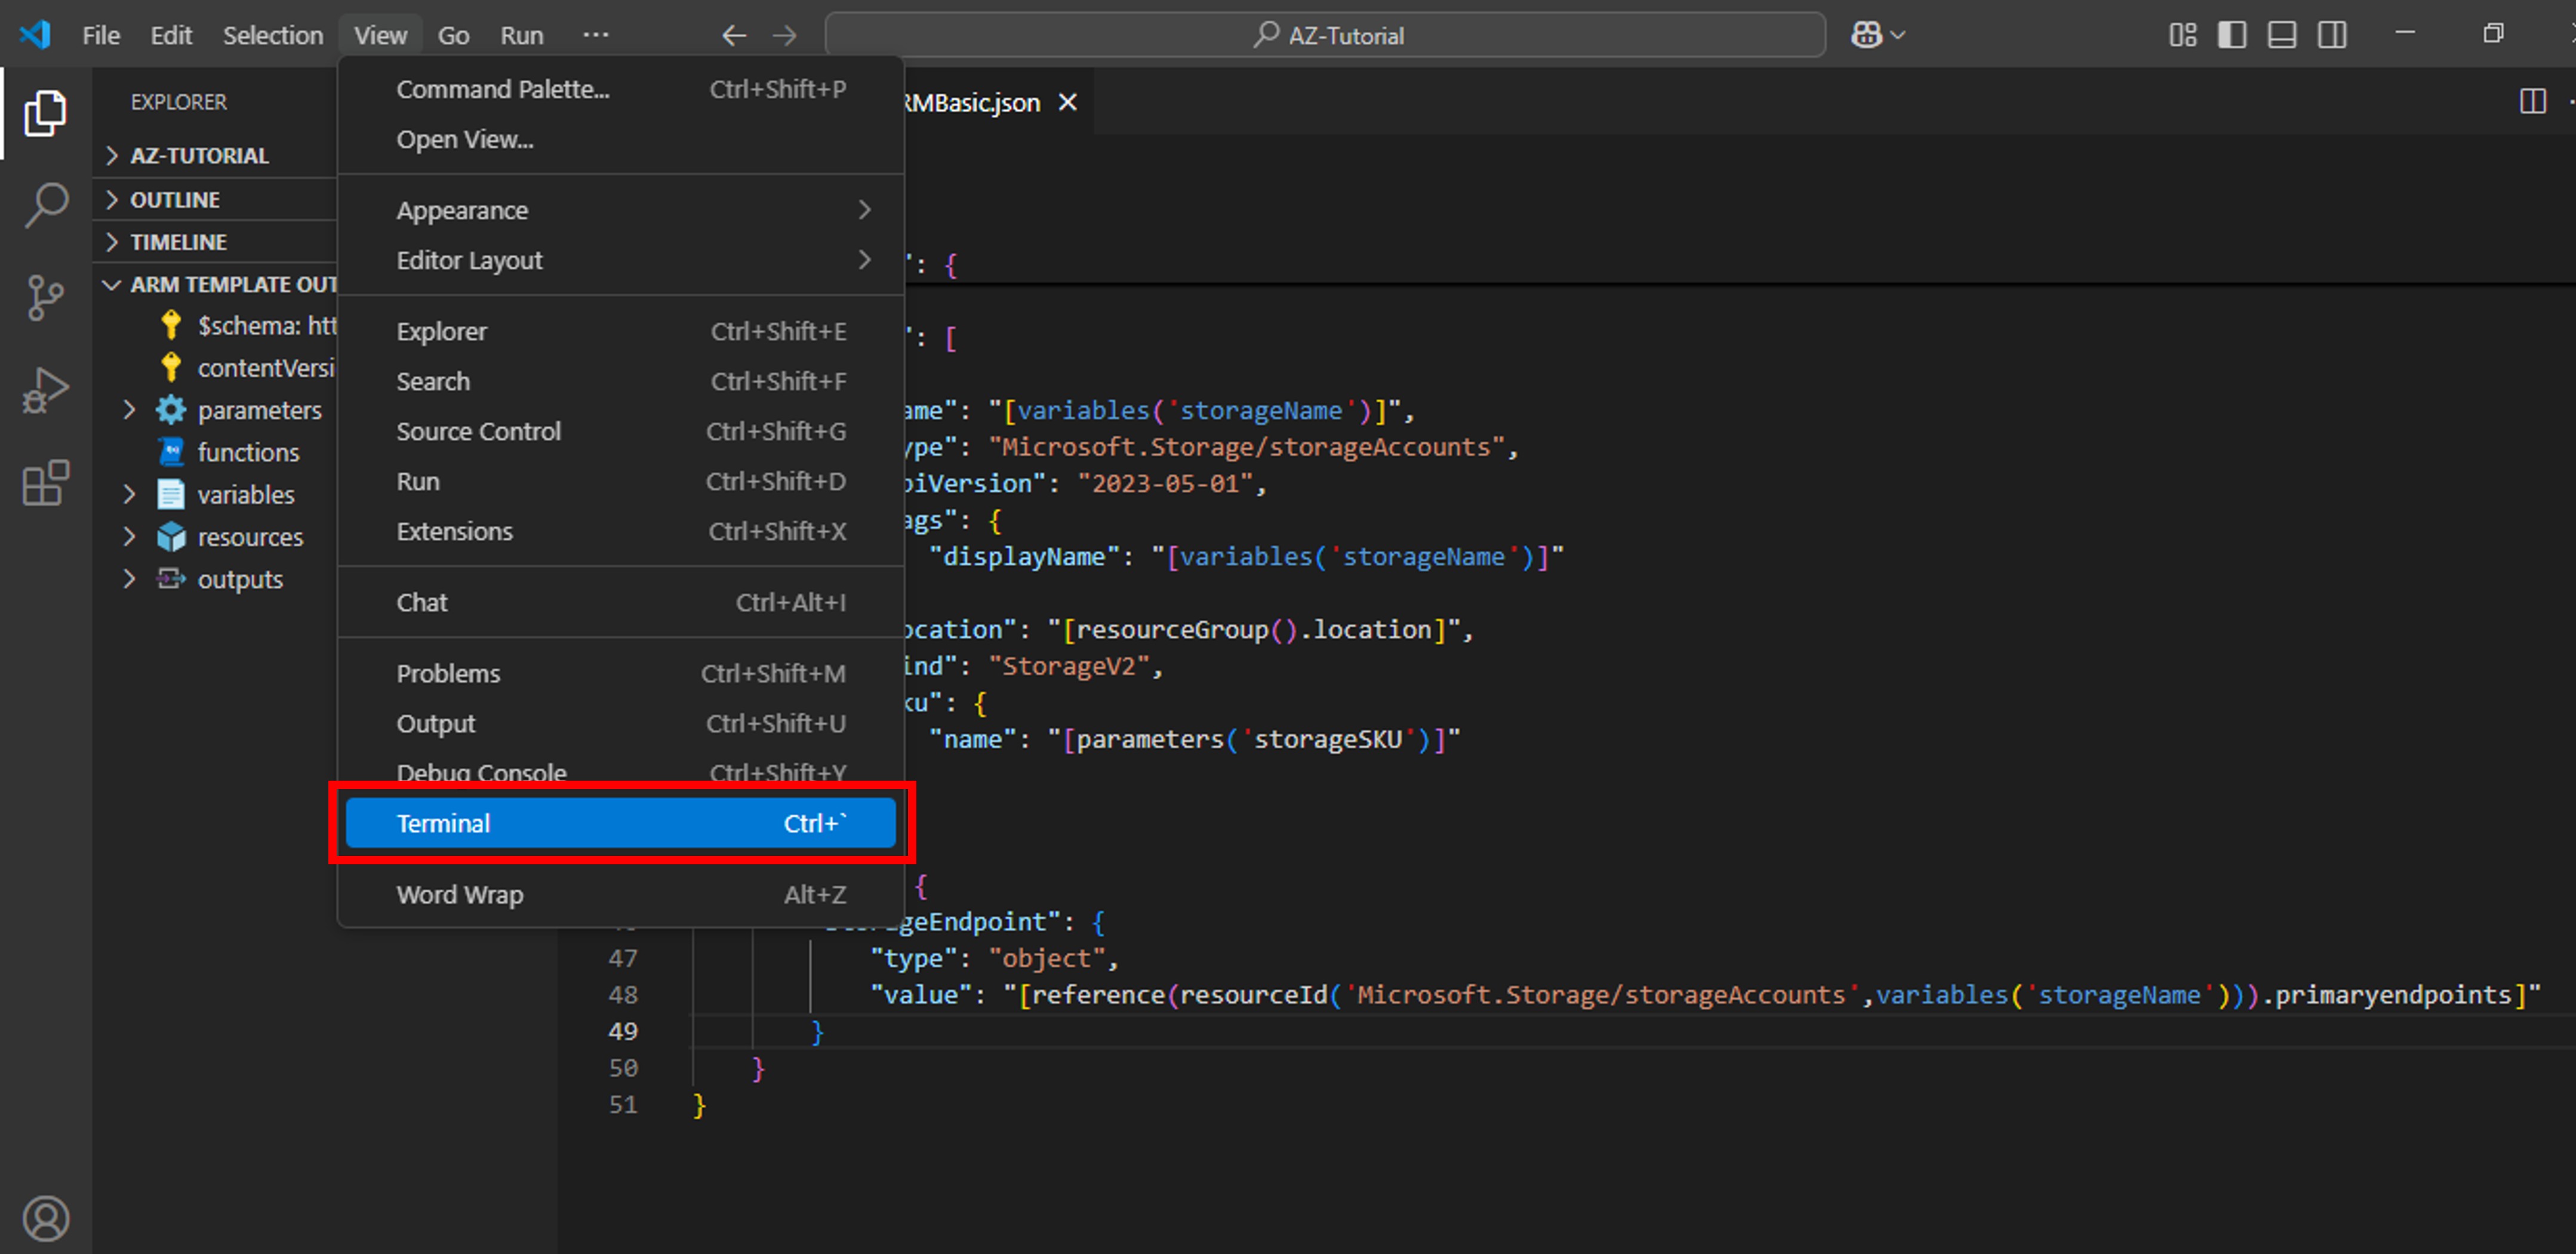The image size is (2576, 1254).
Task: Click the Accounts icon at bottom left
Action: point(46,1217)
